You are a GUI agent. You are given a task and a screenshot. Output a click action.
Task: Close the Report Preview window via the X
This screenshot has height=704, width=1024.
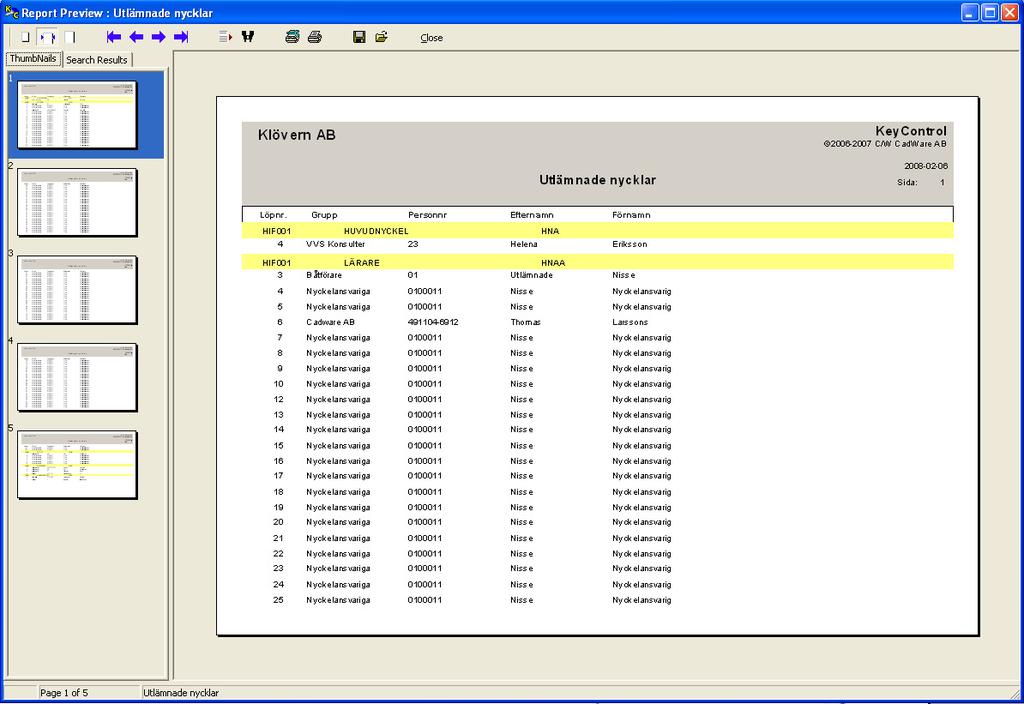1010,12
